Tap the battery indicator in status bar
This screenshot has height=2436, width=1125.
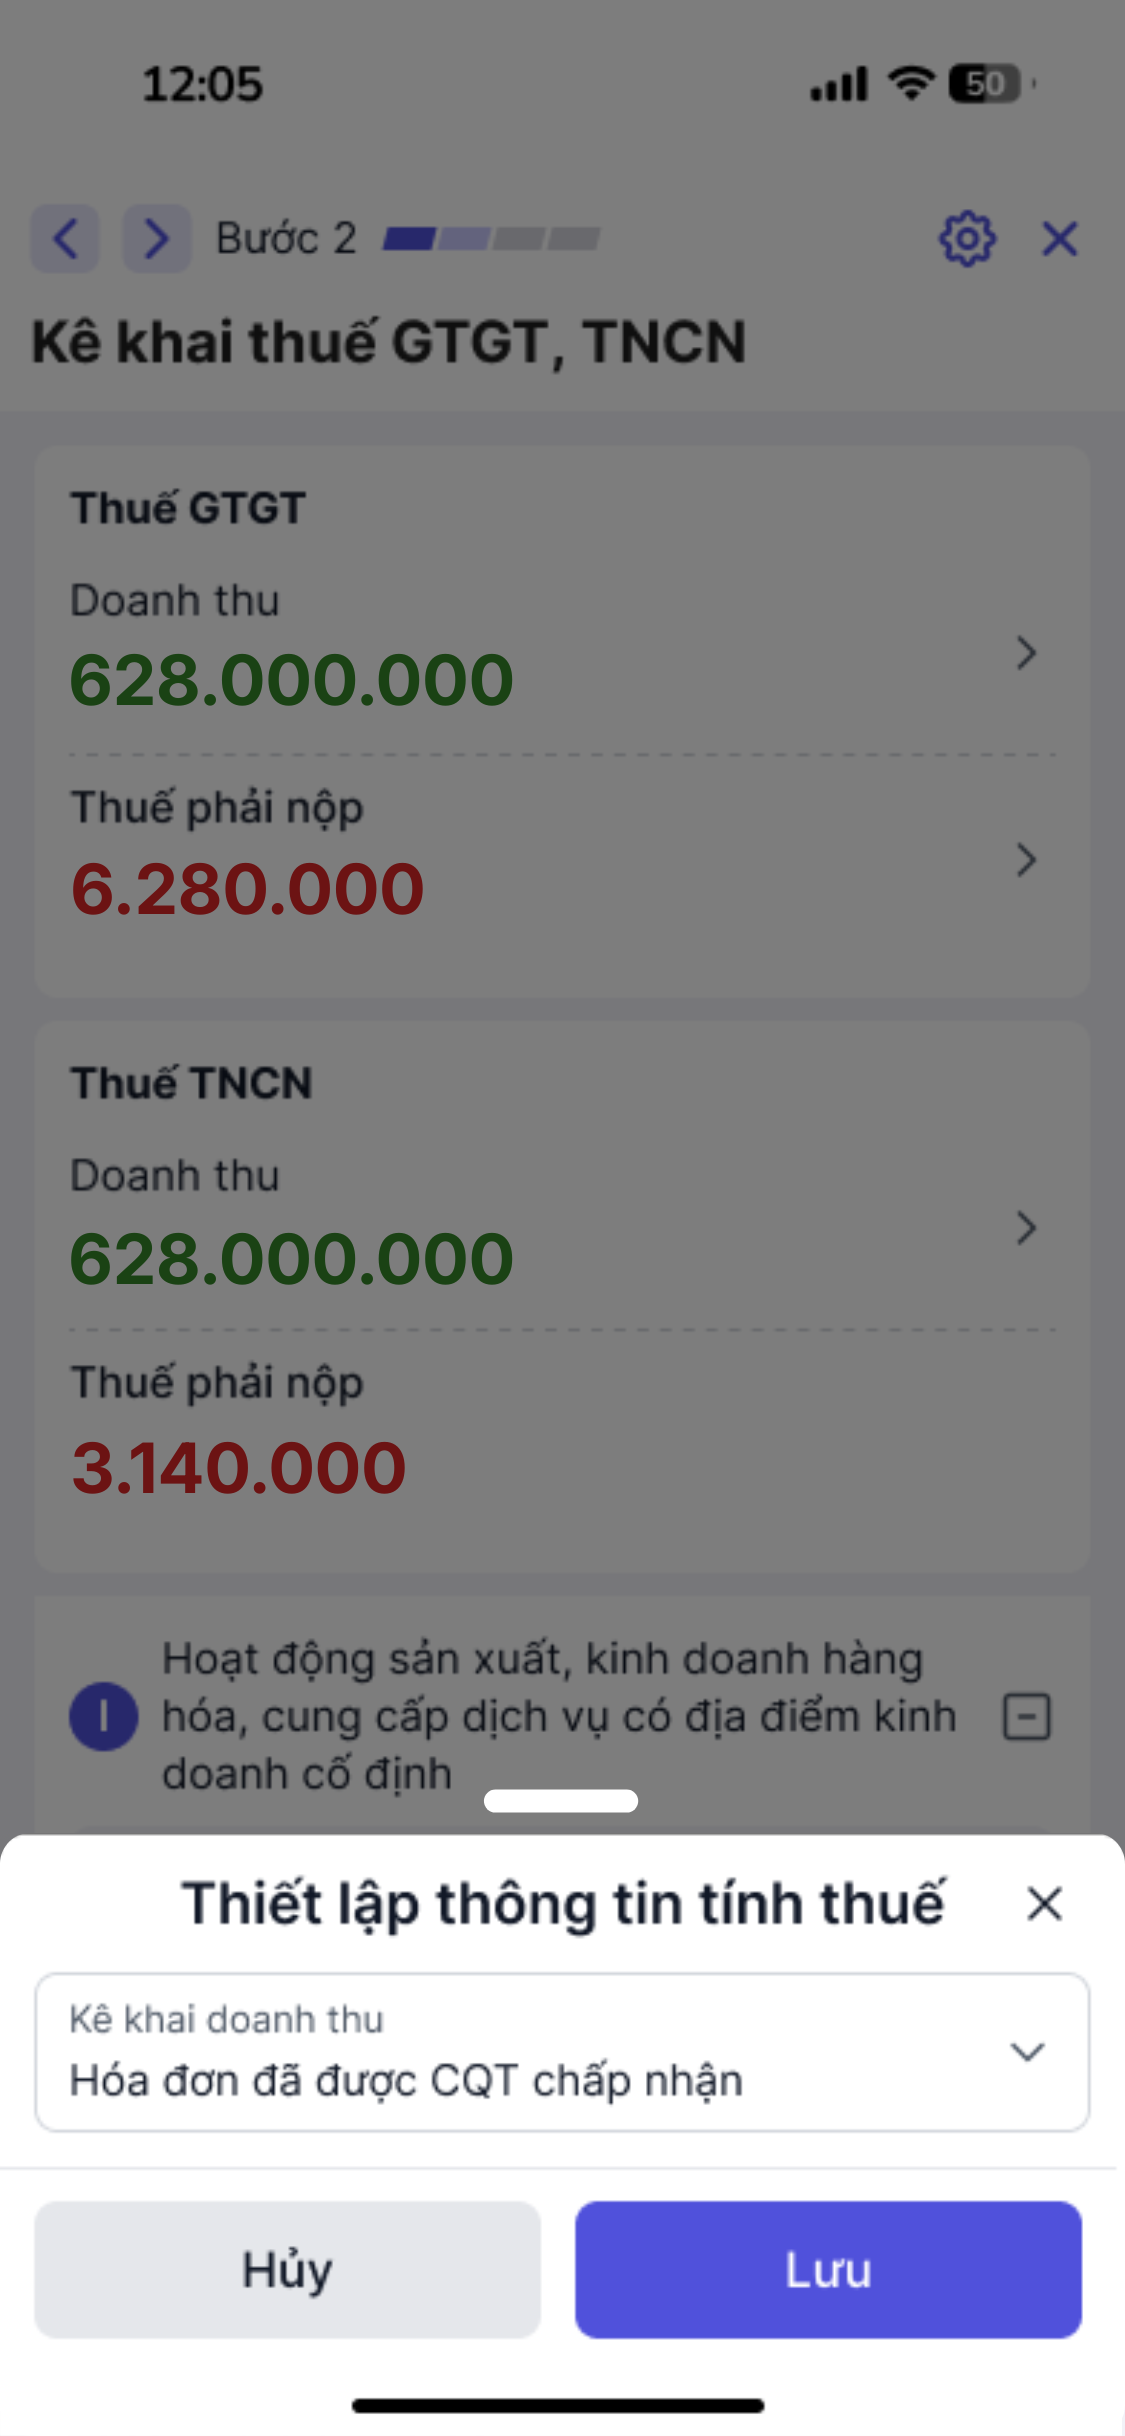[x=986, y=83]
